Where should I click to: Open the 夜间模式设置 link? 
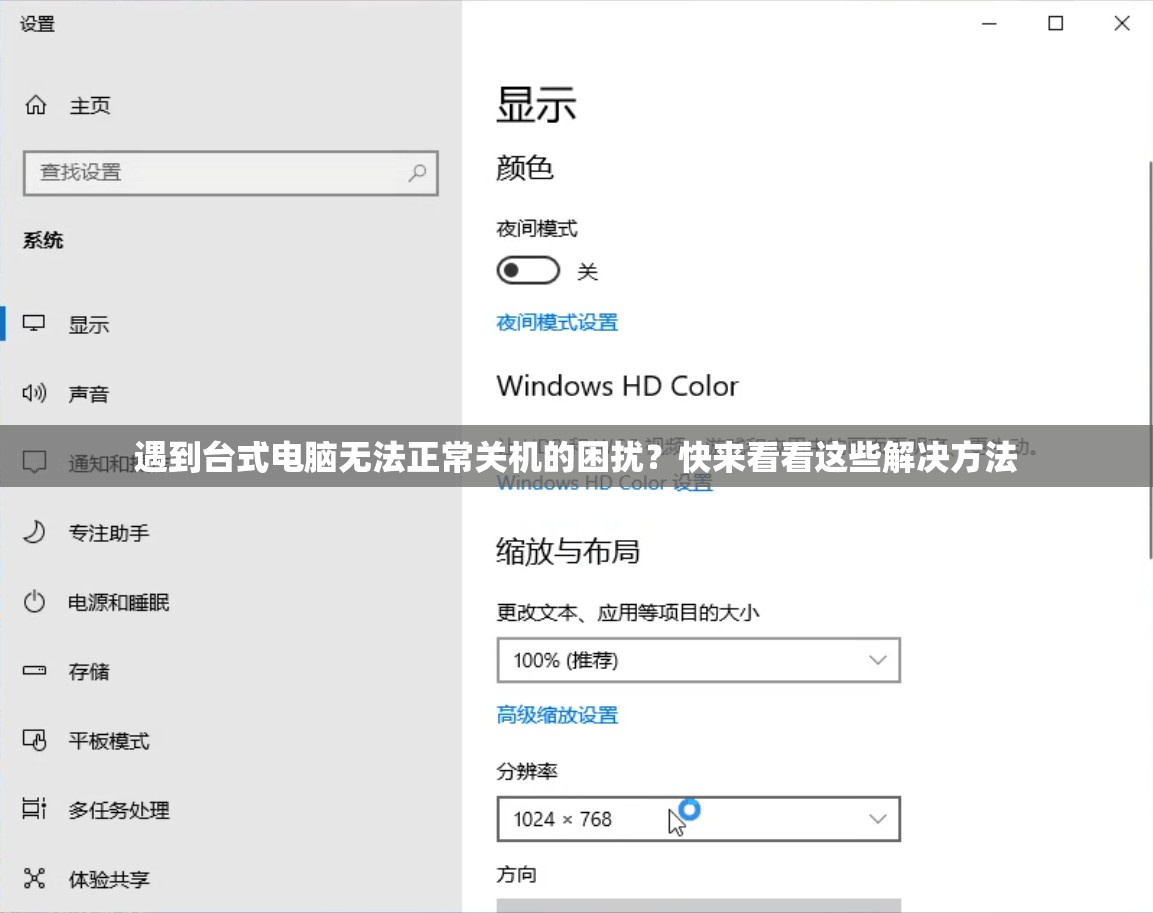coord(557,322)
